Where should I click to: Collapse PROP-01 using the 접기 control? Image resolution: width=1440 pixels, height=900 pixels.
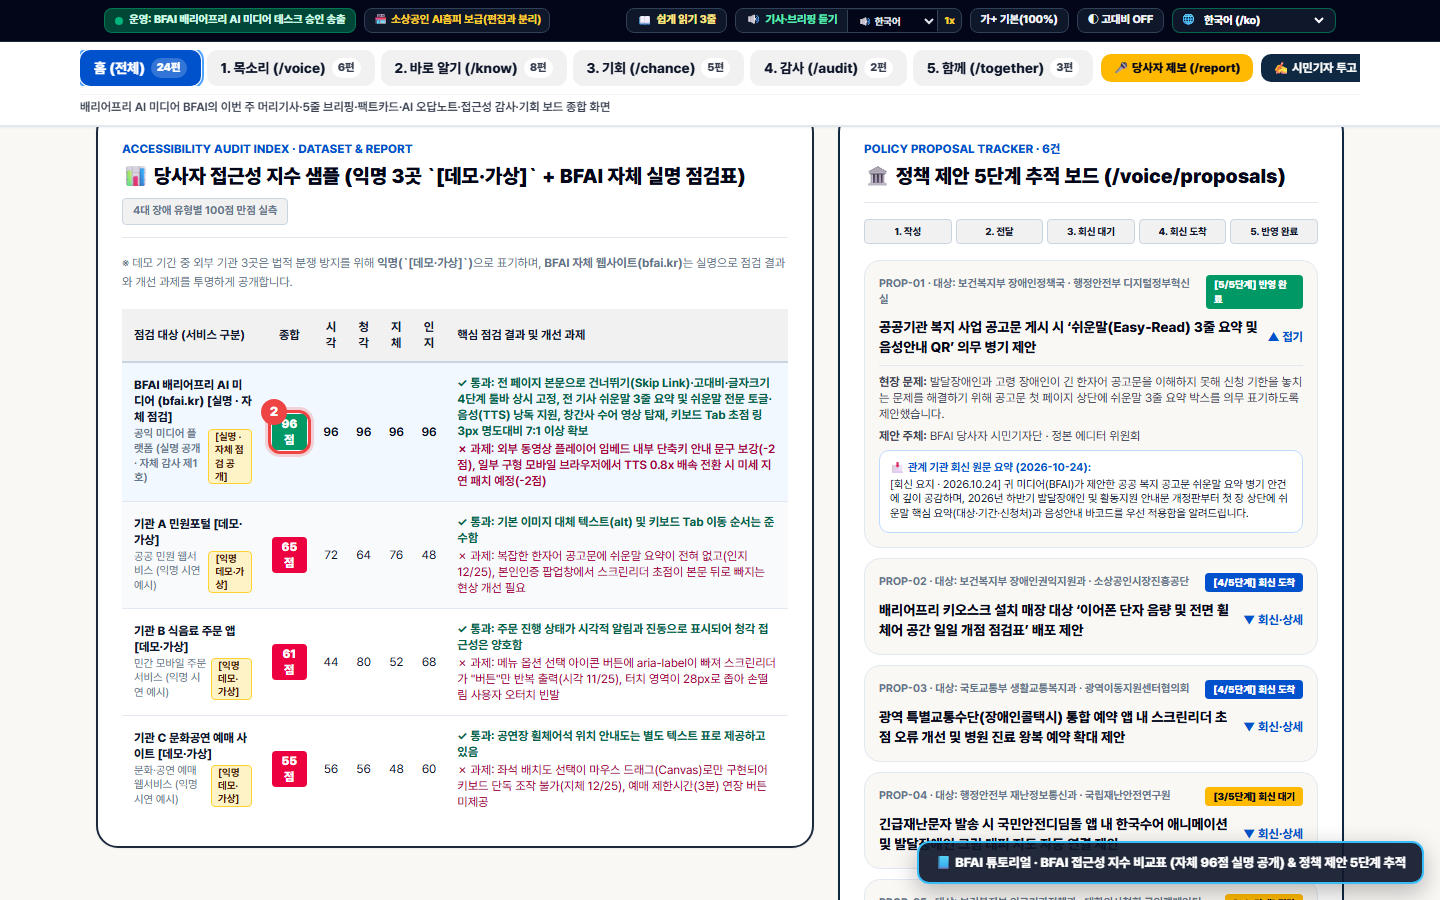(x=1286, y=337)
